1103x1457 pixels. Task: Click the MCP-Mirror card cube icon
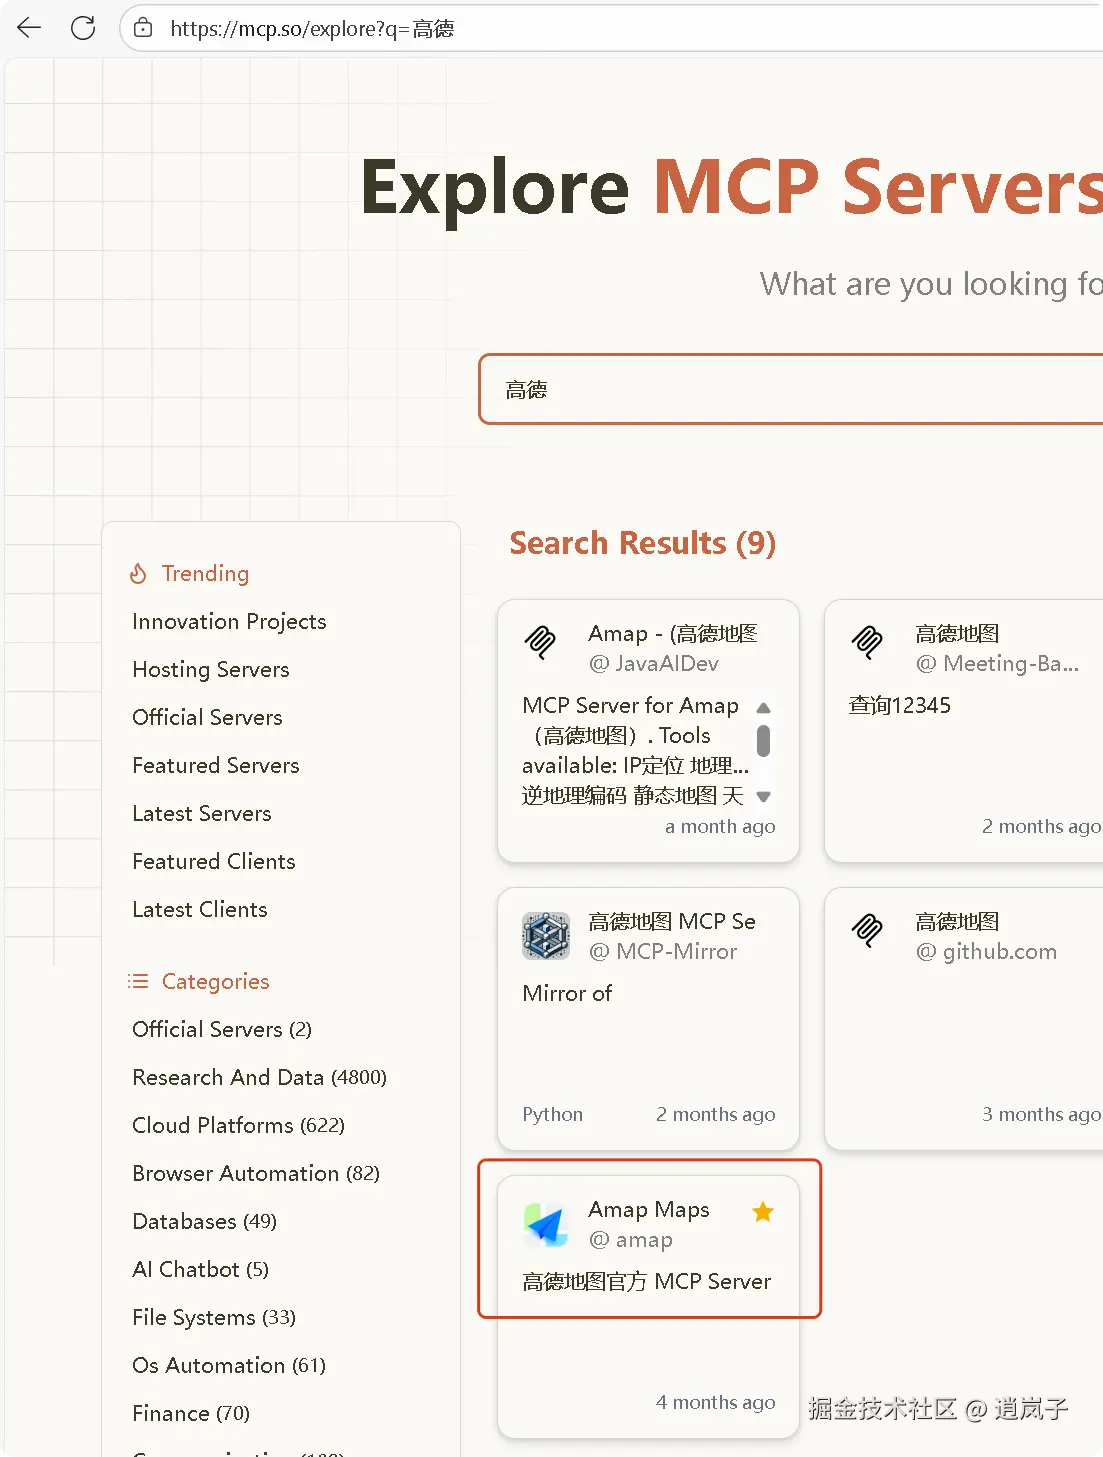tap(546, 936)
